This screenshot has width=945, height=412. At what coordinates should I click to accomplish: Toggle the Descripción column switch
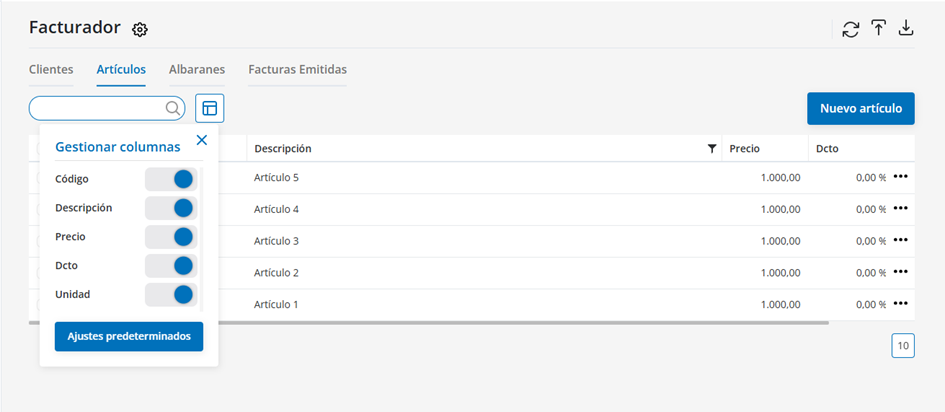(171, 208)
